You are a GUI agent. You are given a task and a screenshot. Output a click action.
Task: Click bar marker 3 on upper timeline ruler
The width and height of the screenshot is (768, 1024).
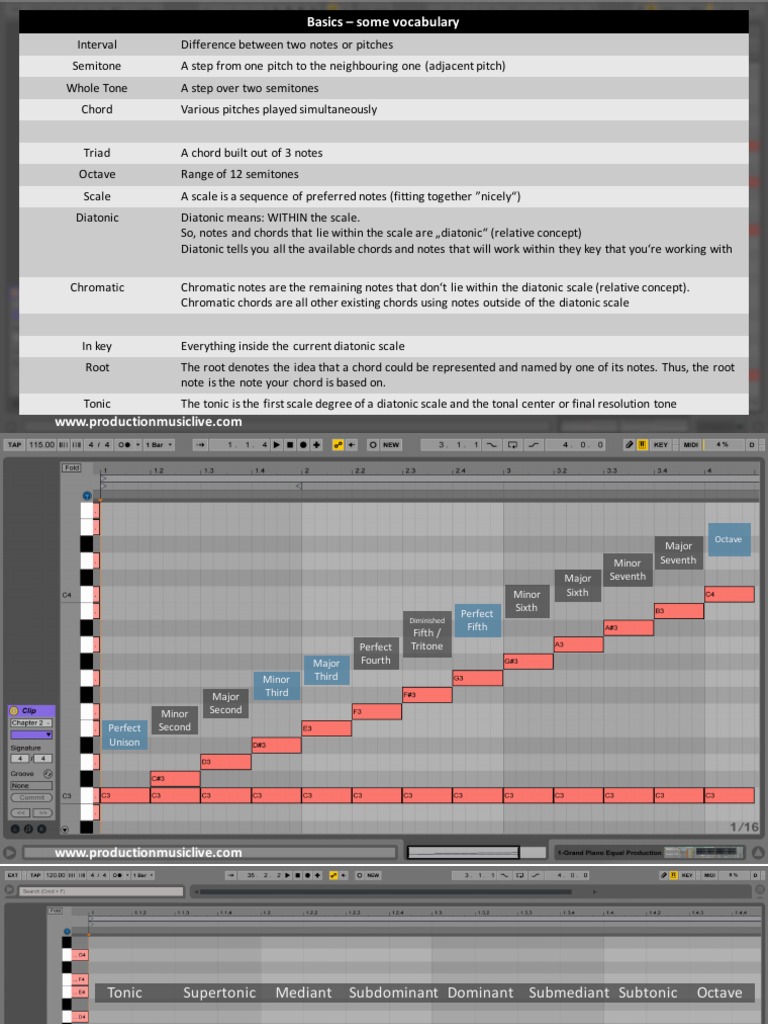coord(507,470)
